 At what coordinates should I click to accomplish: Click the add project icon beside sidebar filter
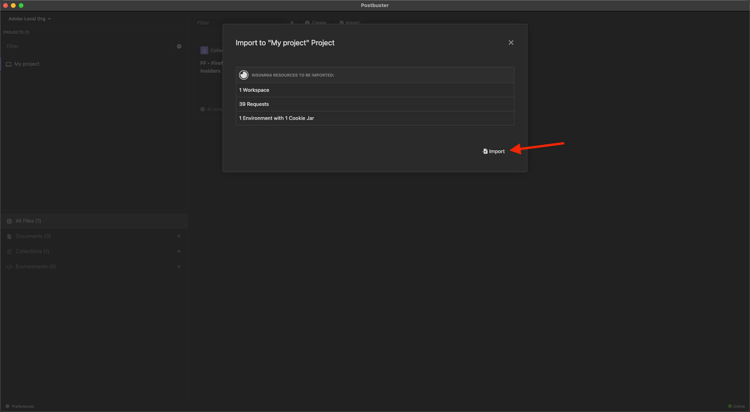[179, 46]
